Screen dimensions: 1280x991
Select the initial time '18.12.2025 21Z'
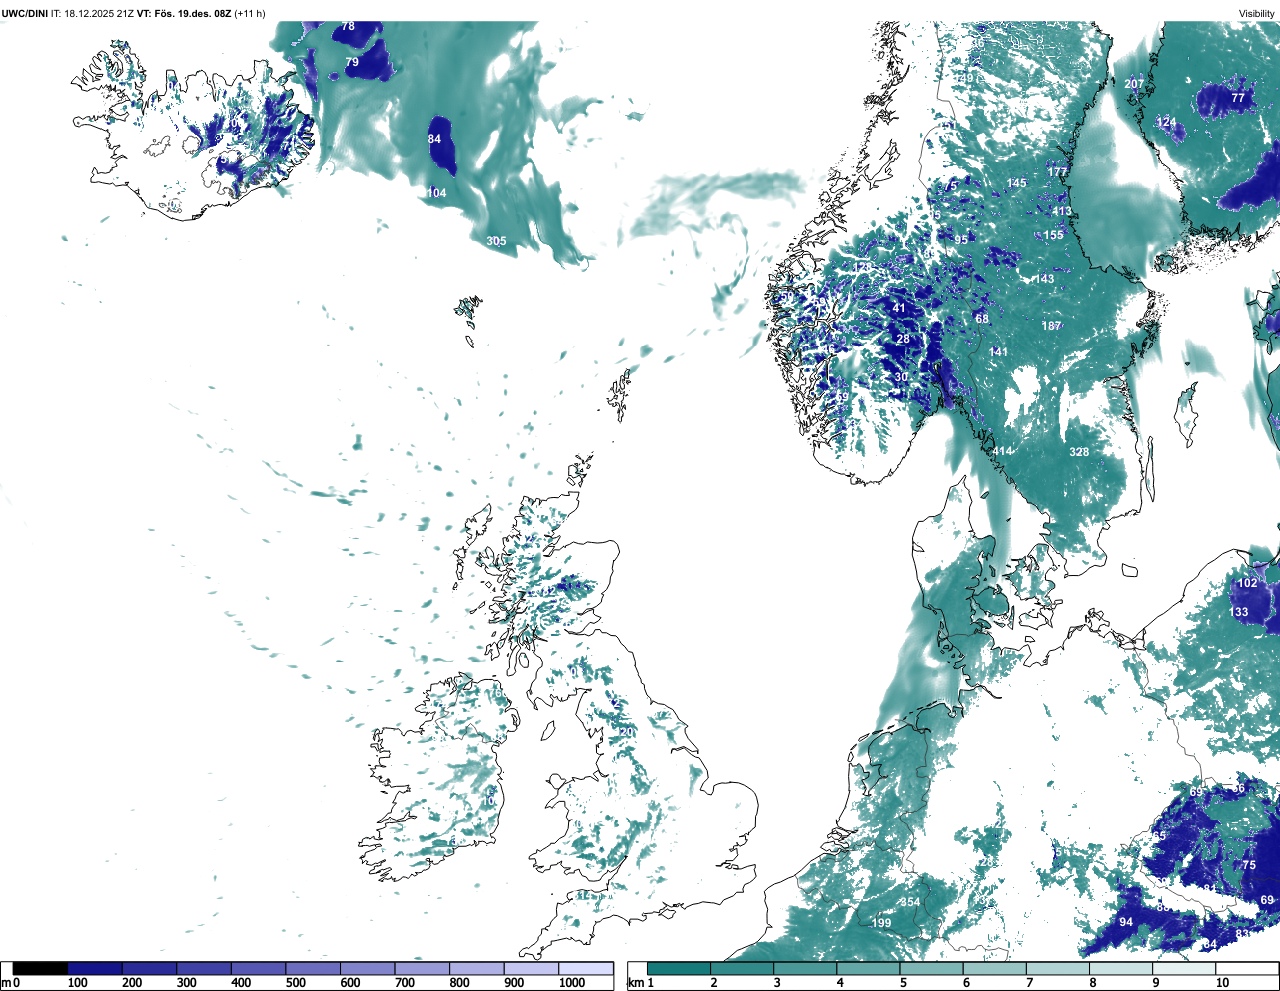(99, 13)
